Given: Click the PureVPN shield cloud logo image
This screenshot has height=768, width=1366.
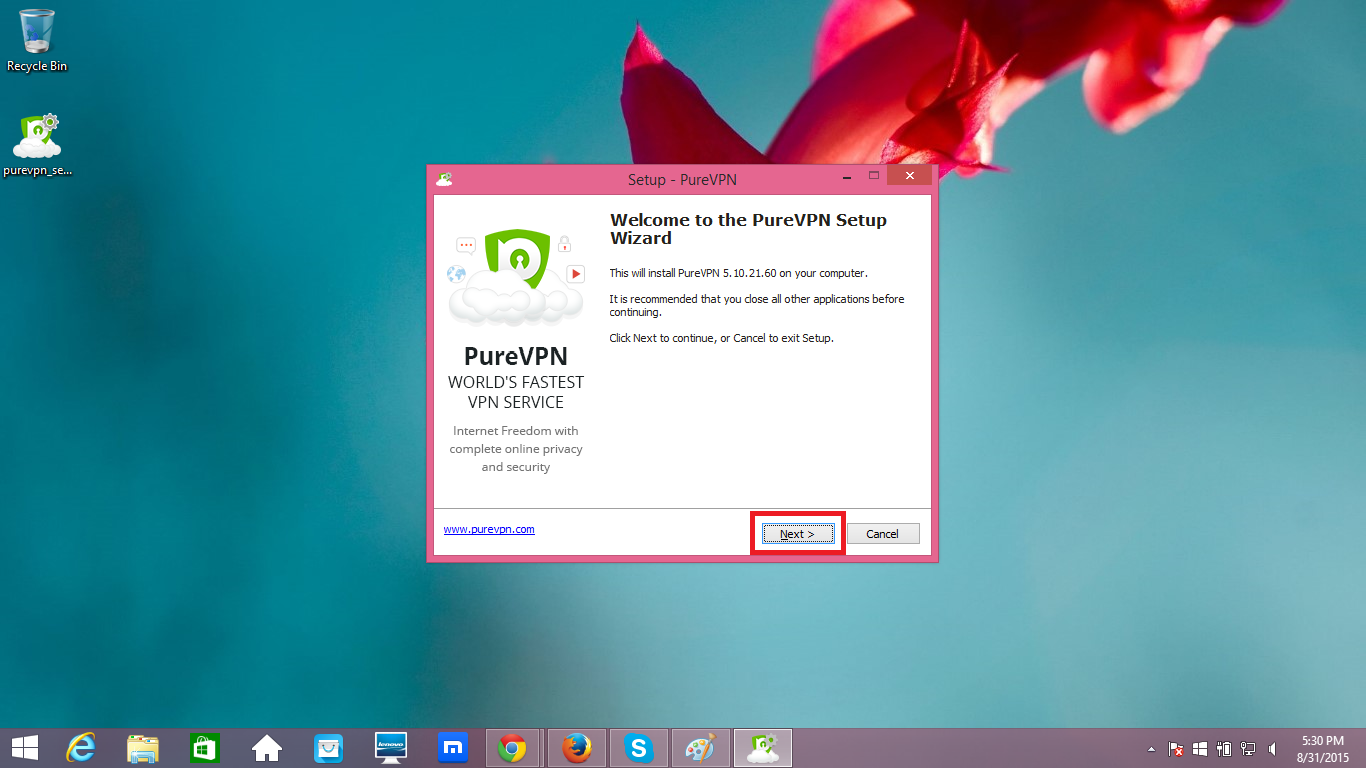Looking at the screenshot, I should (516, 277).
